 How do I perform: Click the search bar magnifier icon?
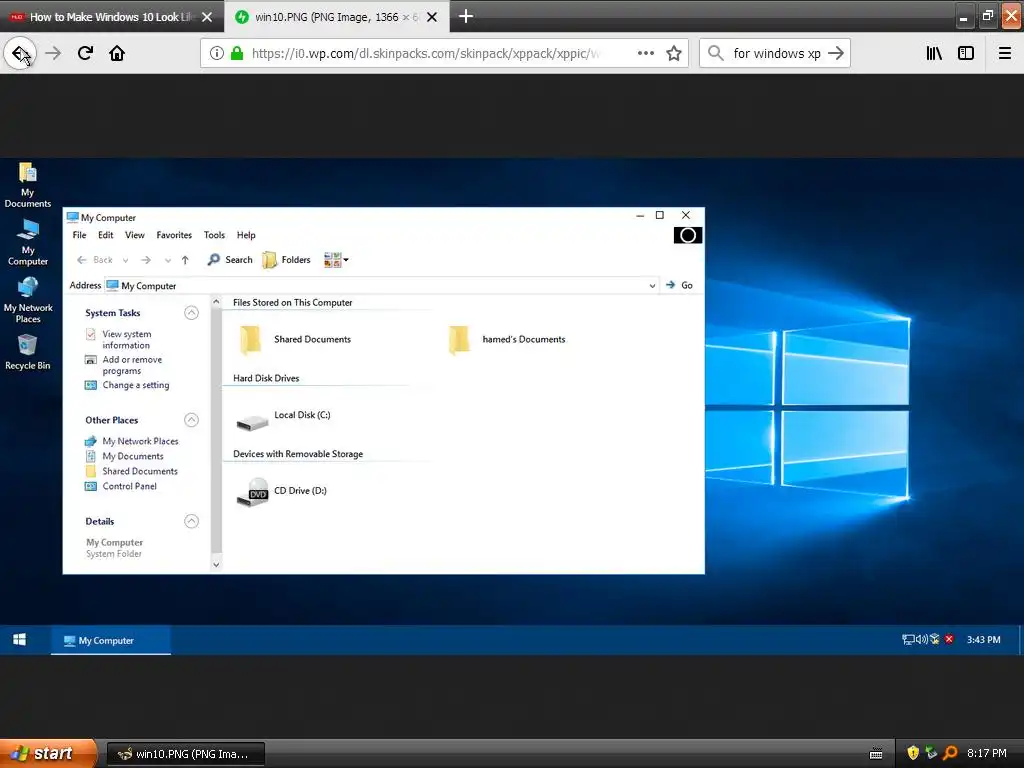pos(716,53)
